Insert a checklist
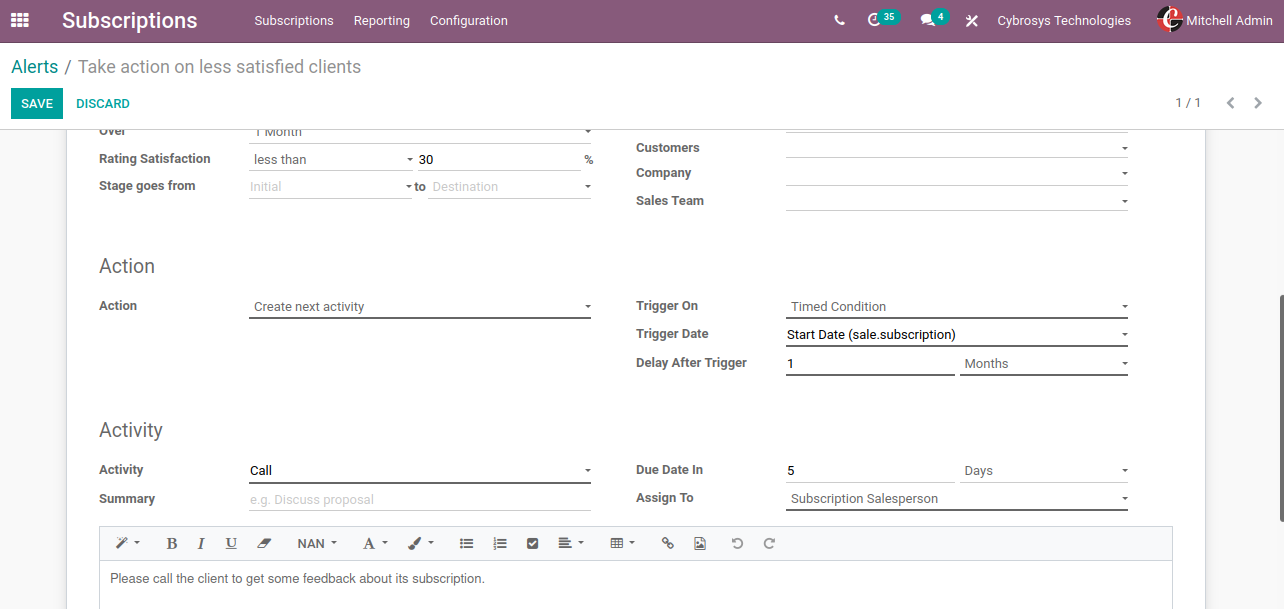The image size is (1284, 609). point(532,543)
